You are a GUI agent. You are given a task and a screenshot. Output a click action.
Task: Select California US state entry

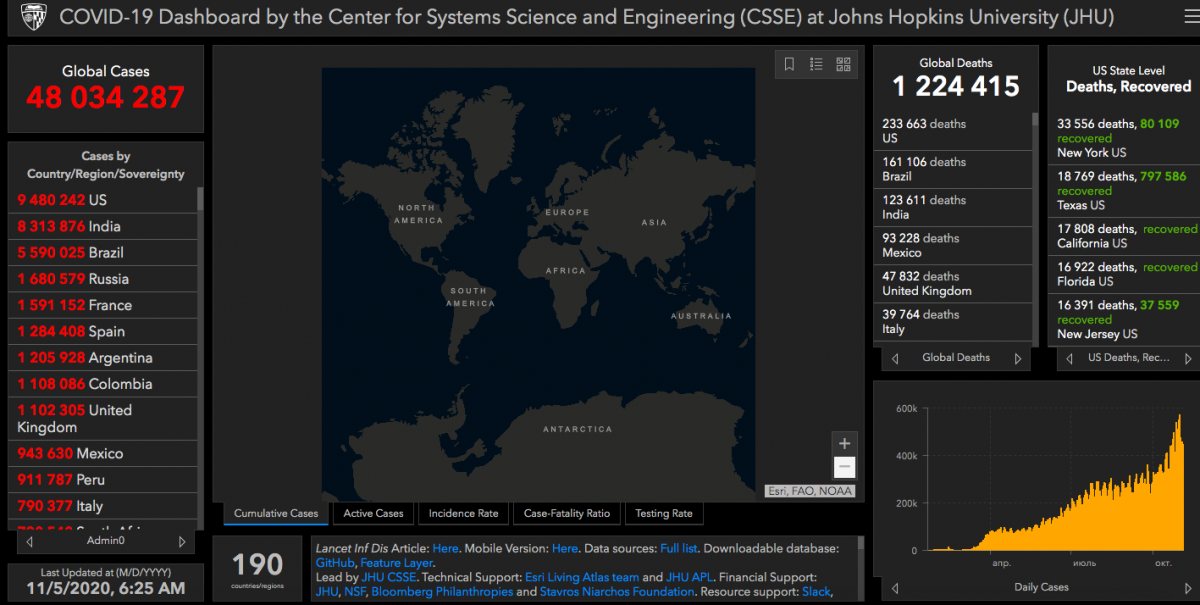point(1125,236)
